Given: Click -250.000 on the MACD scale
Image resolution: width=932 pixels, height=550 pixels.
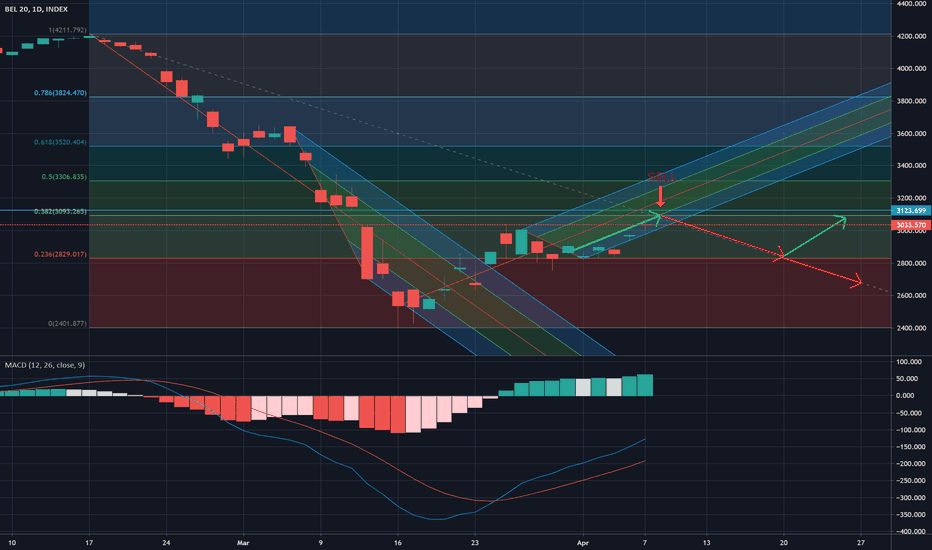Looking at the screenshot, I should (x=909, y=480).
